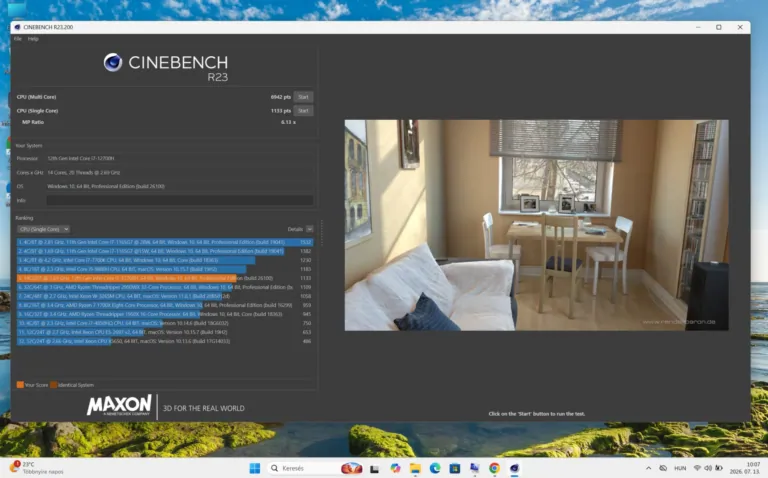Select ranking row 7 Intel Xeon W-3265M

165,296
